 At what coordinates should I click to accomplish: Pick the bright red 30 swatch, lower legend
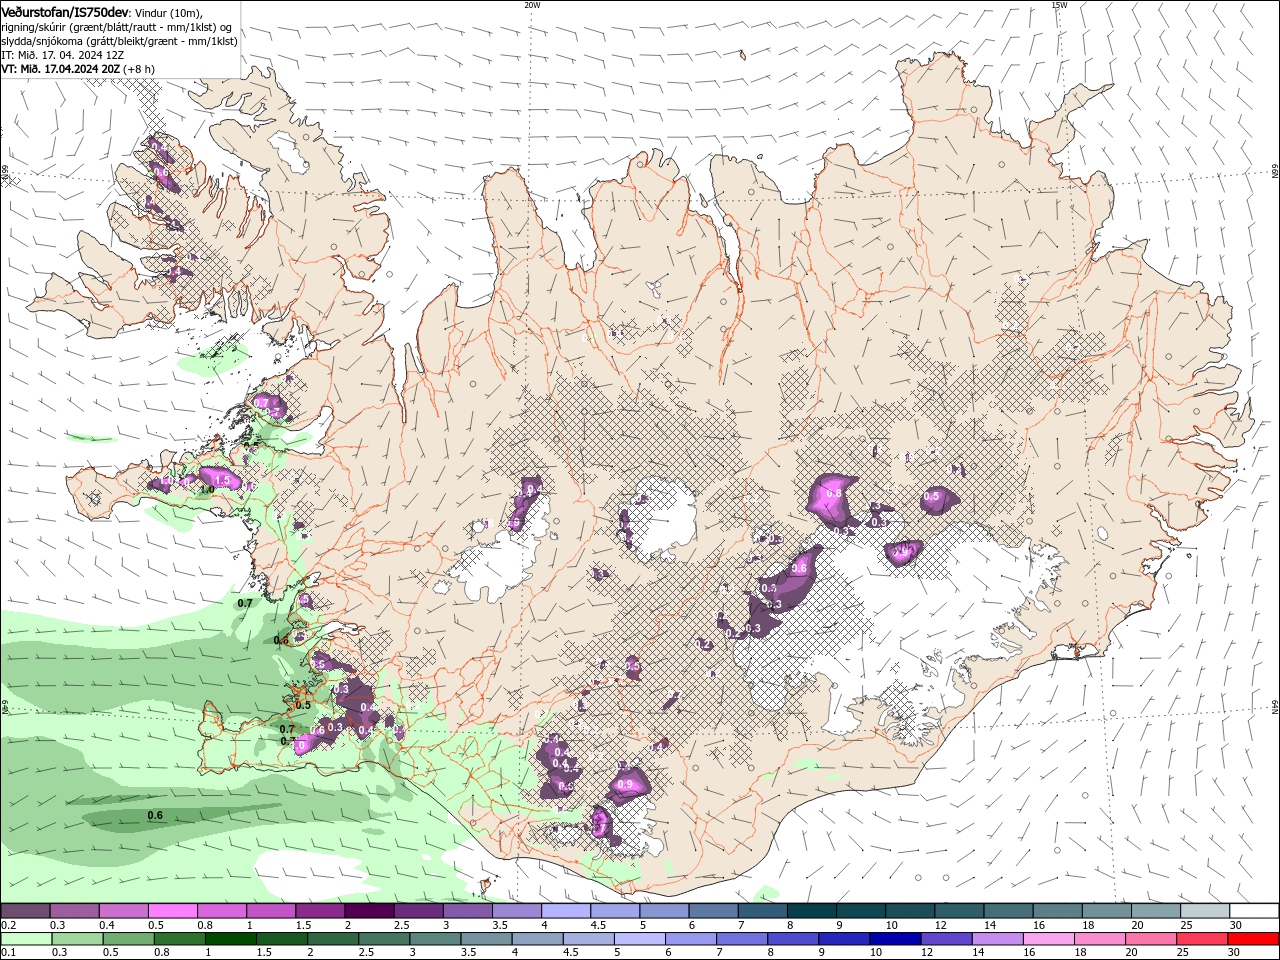pyautogui.click(x=1253, y=938)
